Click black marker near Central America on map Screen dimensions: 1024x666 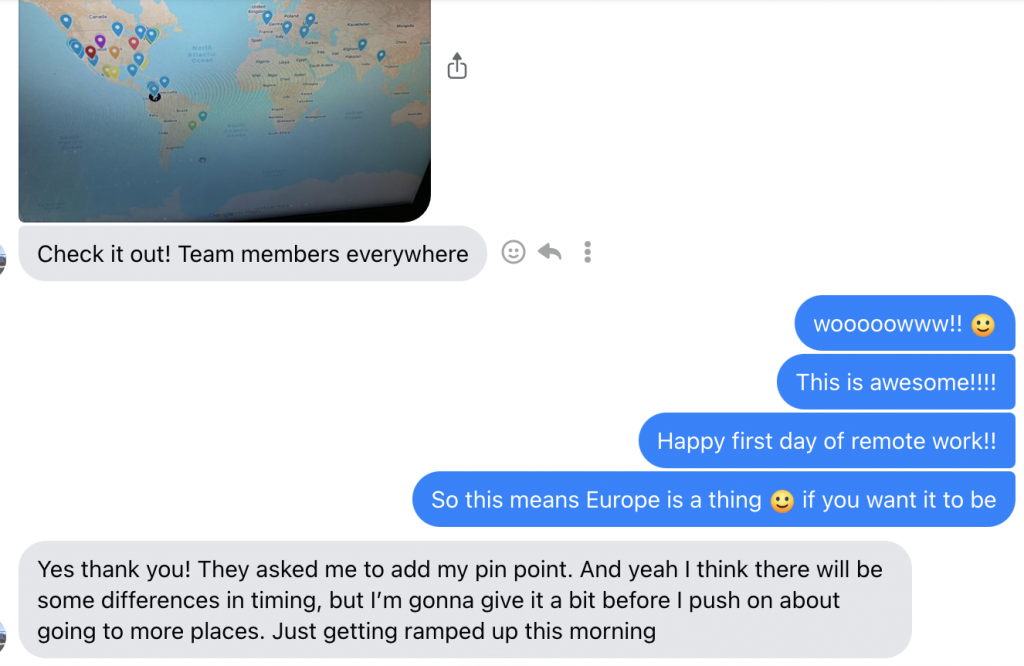tap(155, 97)
